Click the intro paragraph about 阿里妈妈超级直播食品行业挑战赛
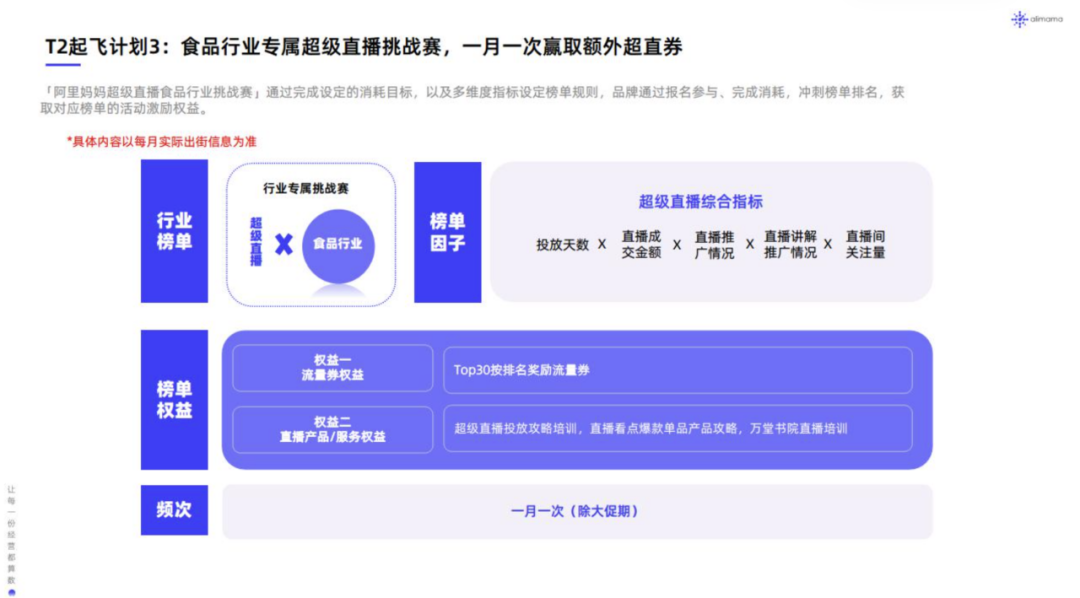Screen dimensions: 1080x598 point(472,101)
